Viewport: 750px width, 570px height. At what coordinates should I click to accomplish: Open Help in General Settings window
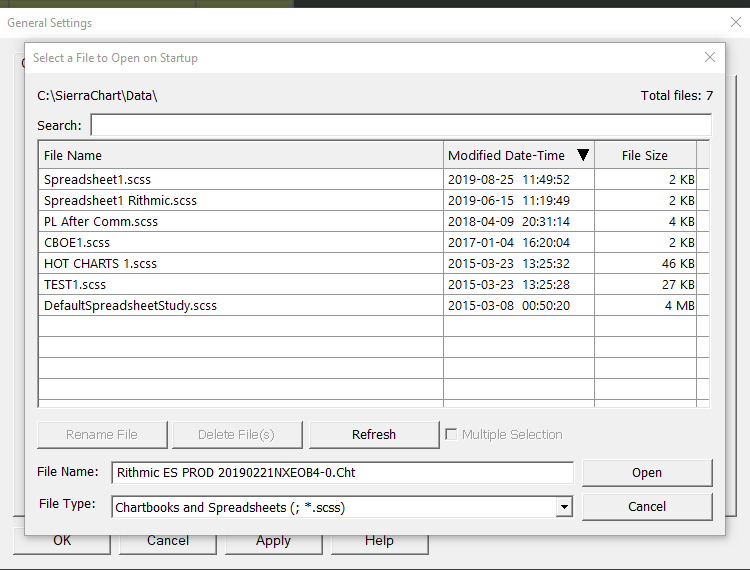pyautogui.click(x=380, y=544)
